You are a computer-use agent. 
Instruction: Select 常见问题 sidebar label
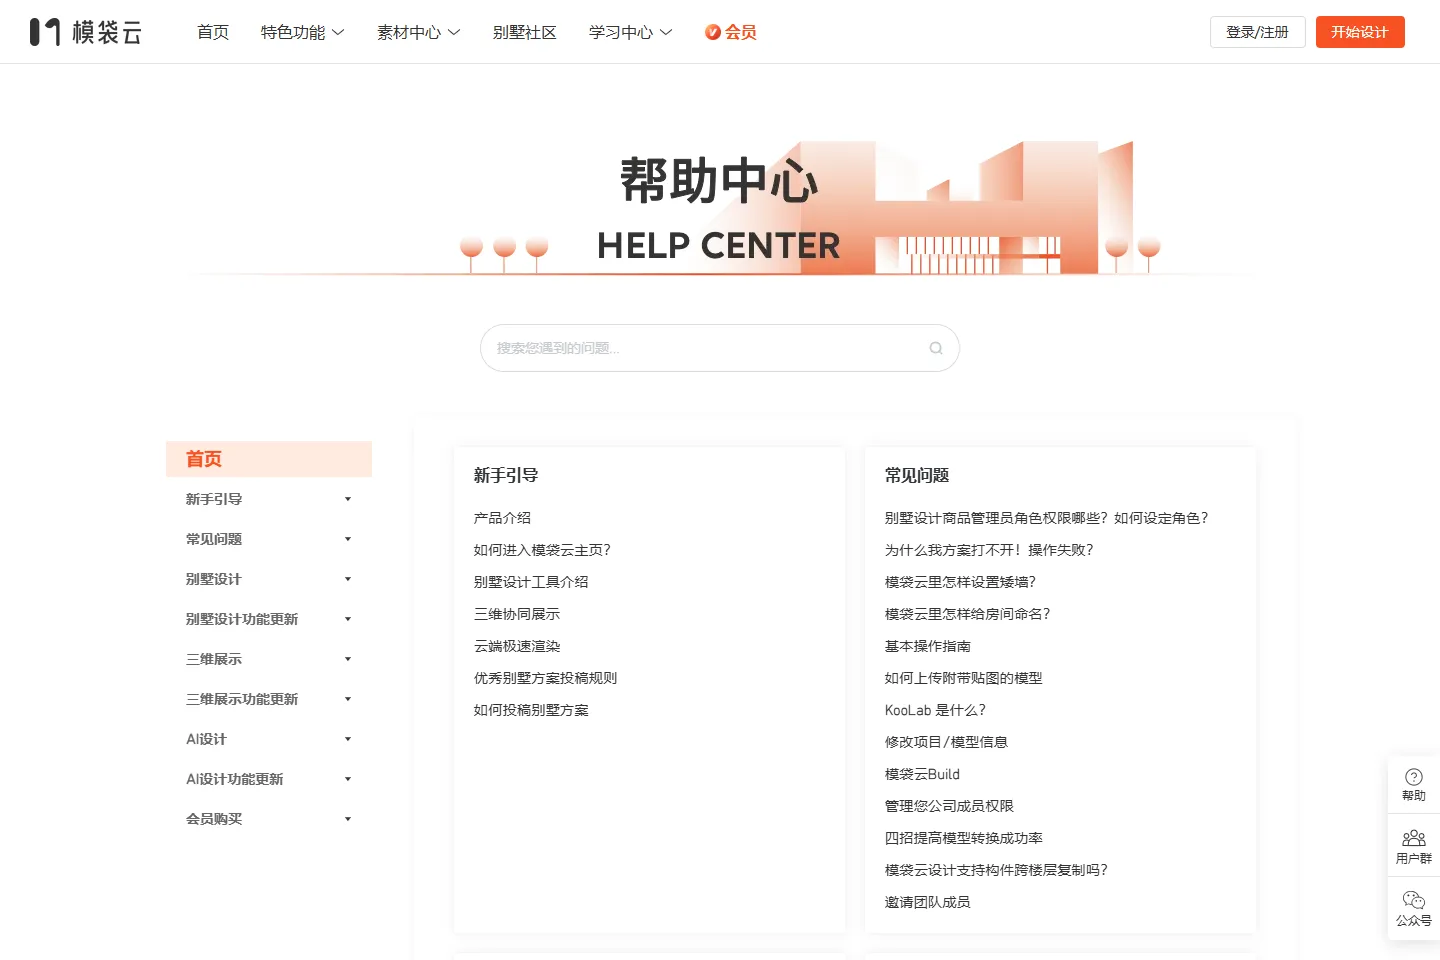point(214,539)
